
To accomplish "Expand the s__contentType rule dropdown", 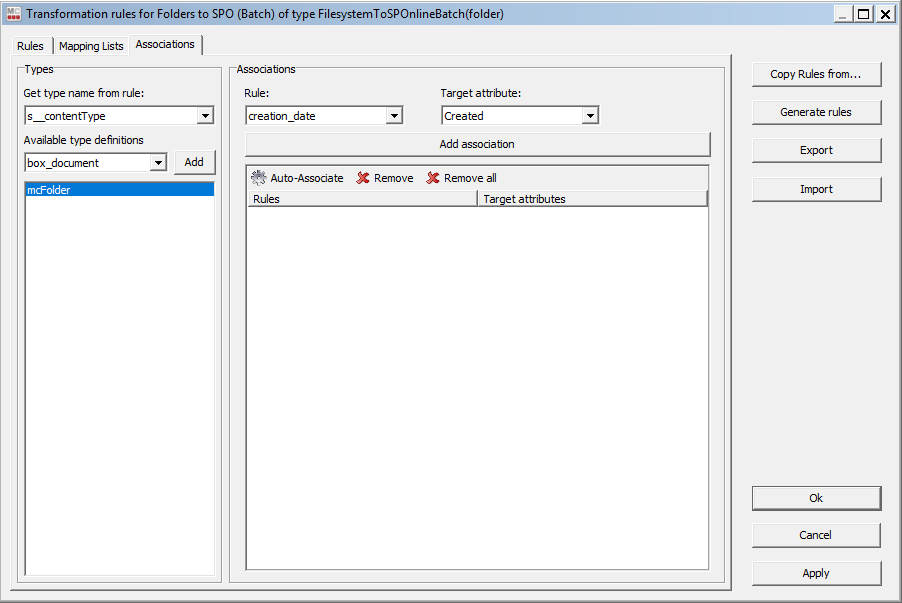I will (x=205, y=116).
